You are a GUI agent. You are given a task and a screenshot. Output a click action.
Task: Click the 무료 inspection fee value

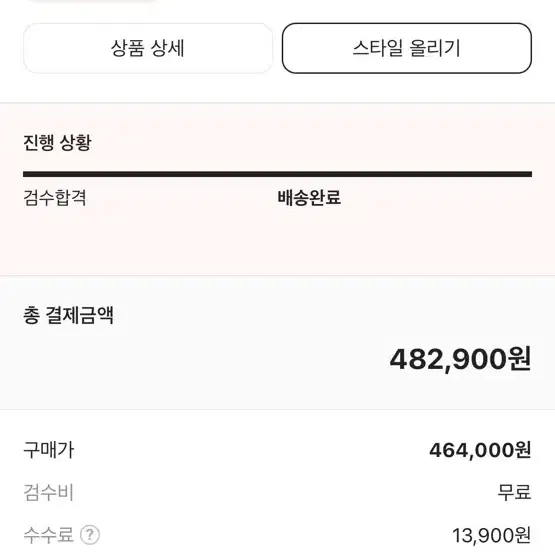pos(514,492)
